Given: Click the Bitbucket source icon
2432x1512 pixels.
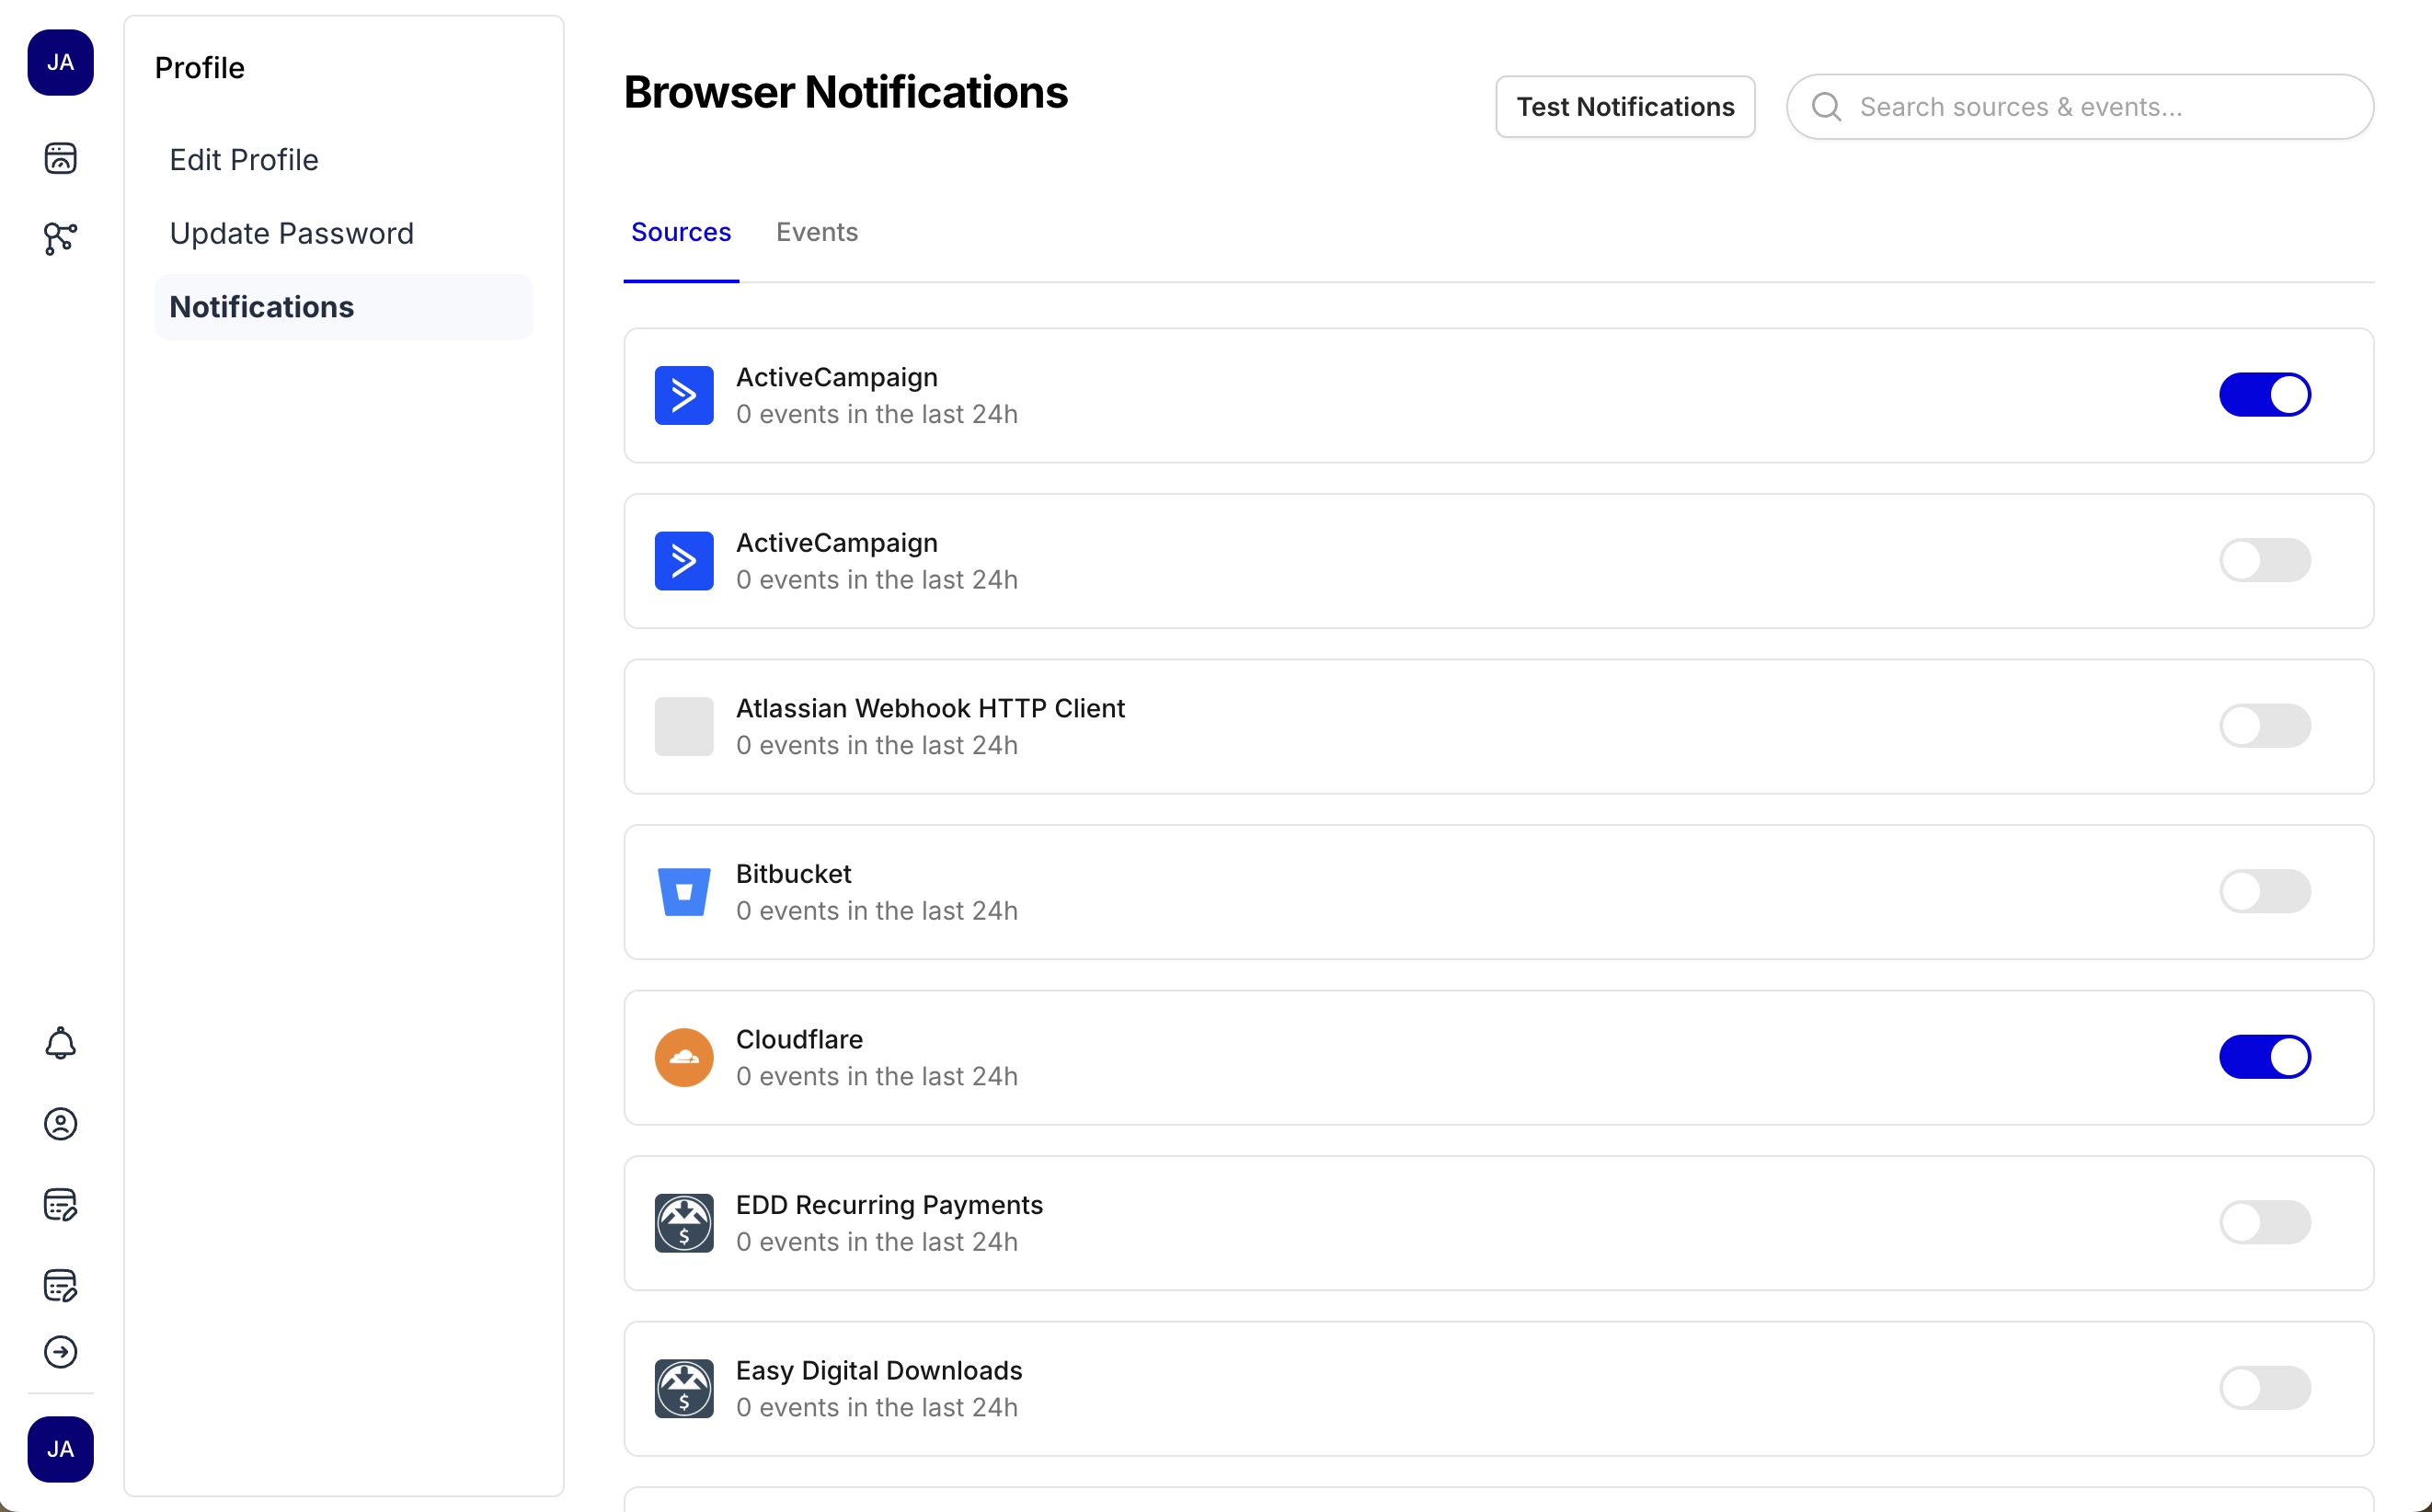Looking at the screenshot, I should [683, 891].
